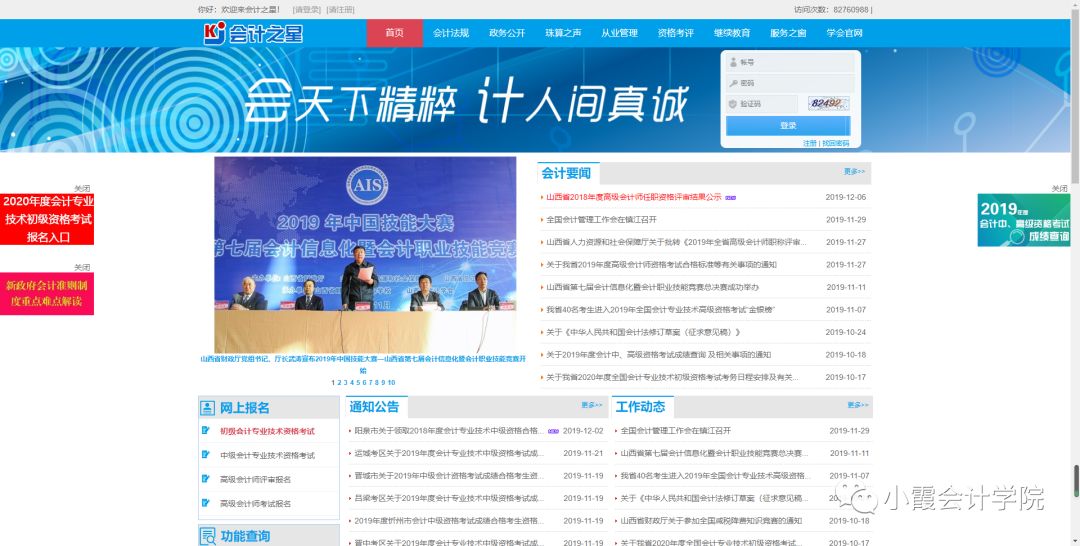The image size is (1080, 546).
Task: Open the 政务公开 menu item
Action: 507,33
